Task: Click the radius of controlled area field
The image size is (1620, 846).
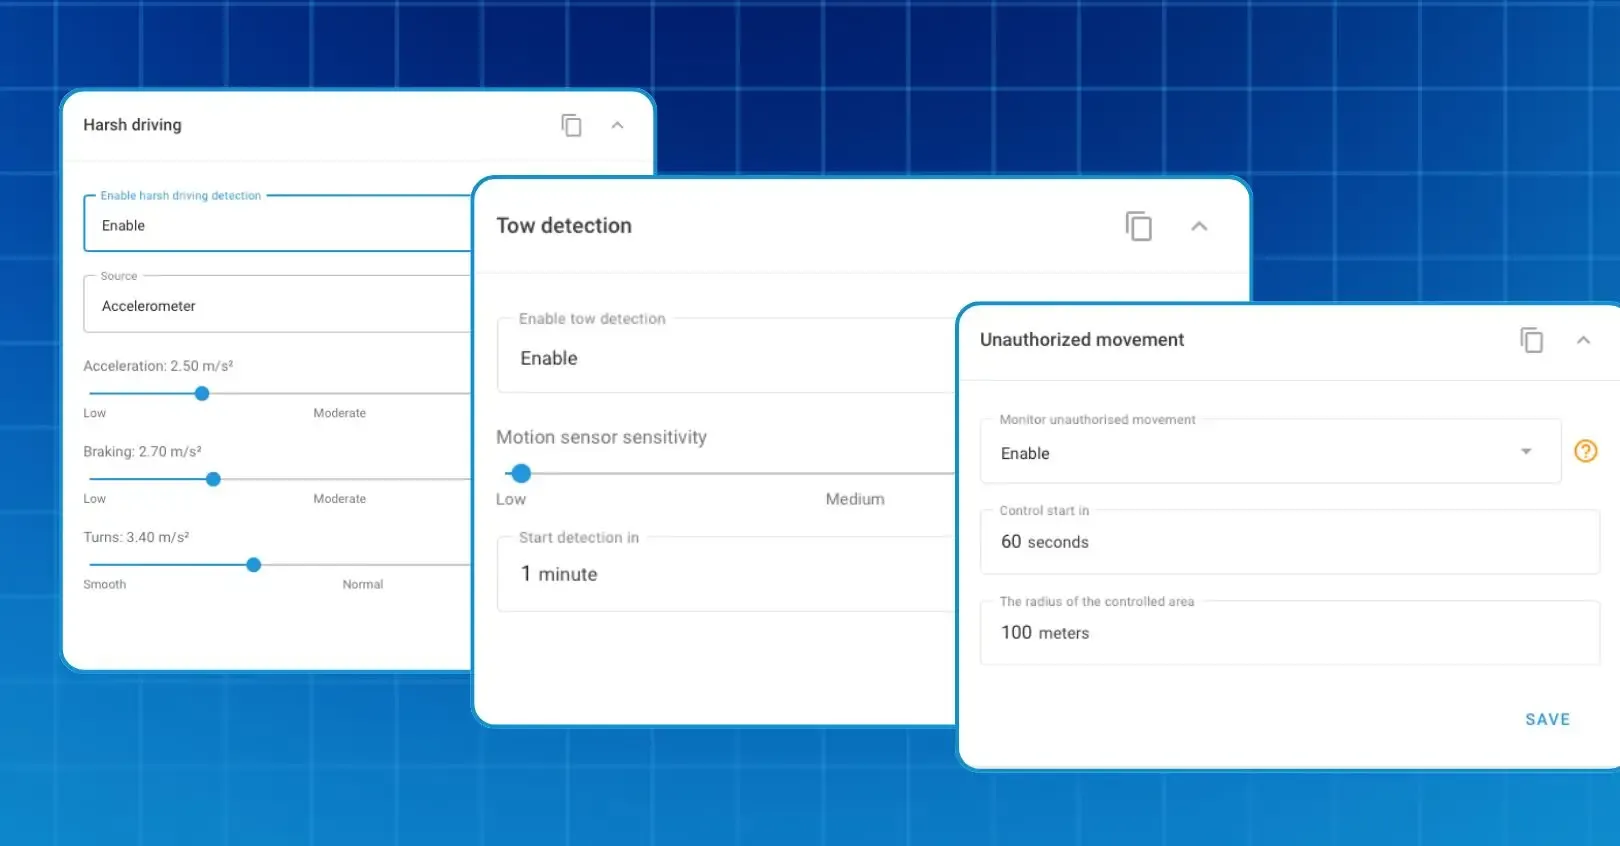Action: pyautogui.click(x=1288, y=633)
